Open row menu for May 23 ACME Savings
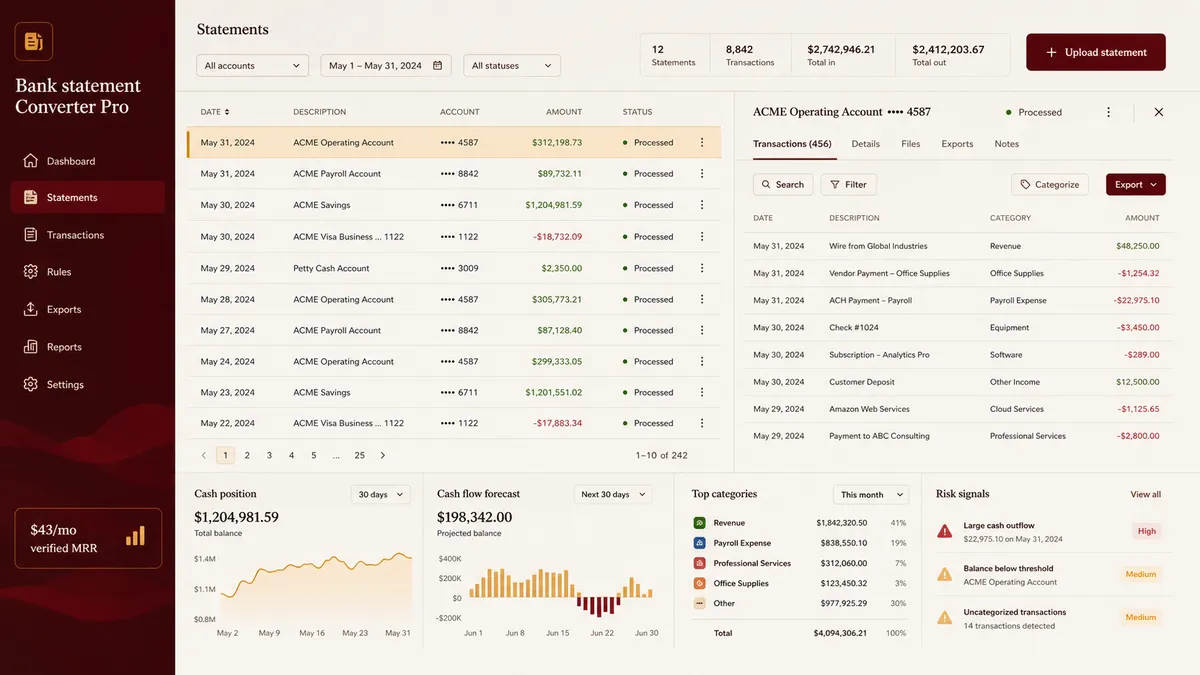Image resolution: width=1200 pixels, height=675 pixels. [702, 392]
